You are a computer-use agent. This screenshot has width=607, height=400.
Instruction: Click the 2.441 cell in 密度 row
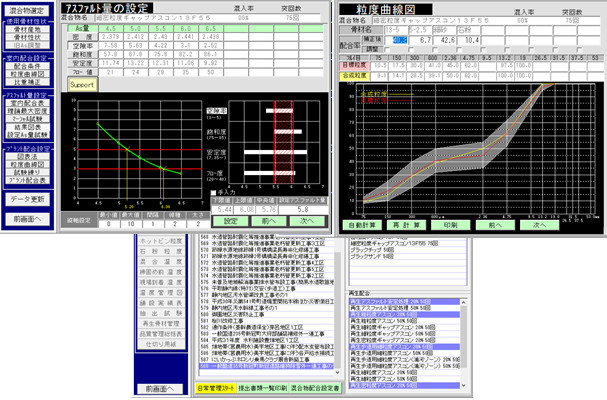185,37
